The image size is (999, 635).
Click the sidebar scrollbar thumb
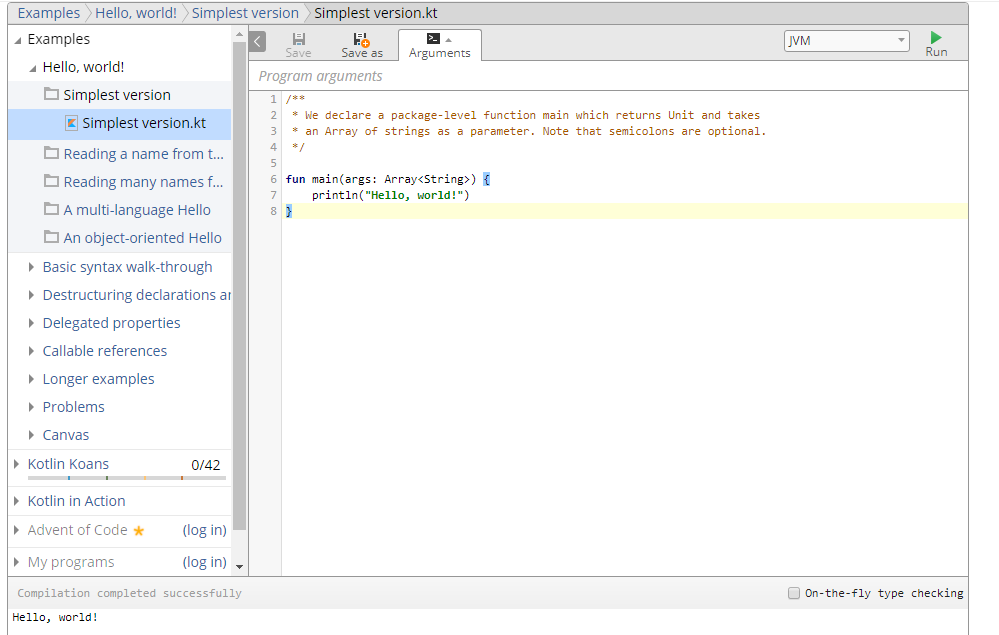pos(240,286)
